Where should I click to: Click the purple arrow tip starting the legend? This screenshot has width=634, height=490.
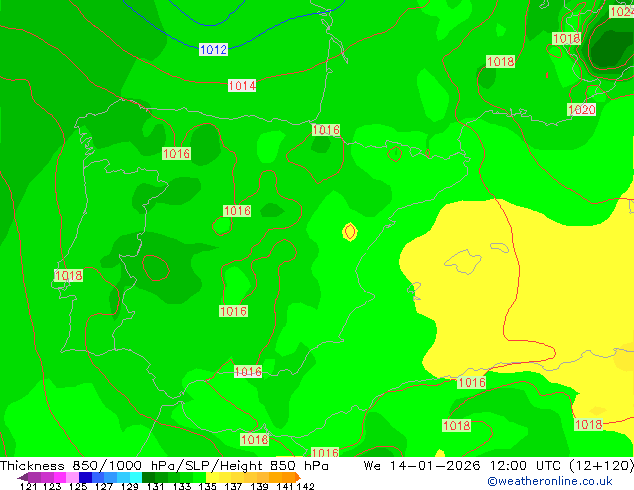23,477
